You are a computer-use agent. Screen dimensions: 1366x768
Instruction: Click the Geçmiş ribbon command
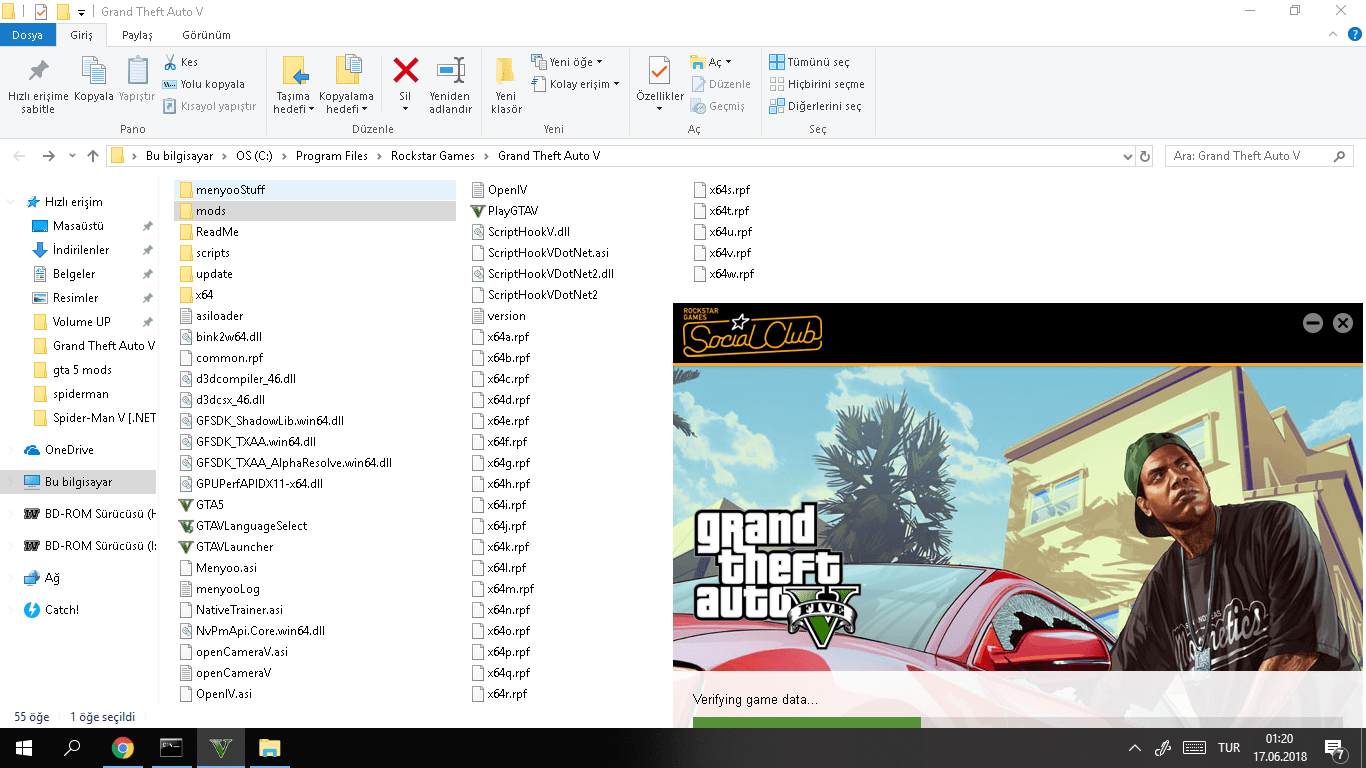(718, 106)
